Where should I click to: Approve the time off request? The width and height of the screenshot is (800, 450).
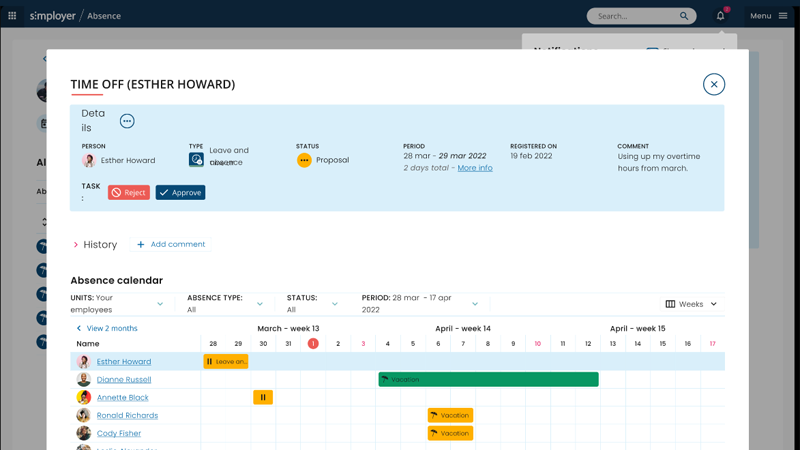click(180, 192)
